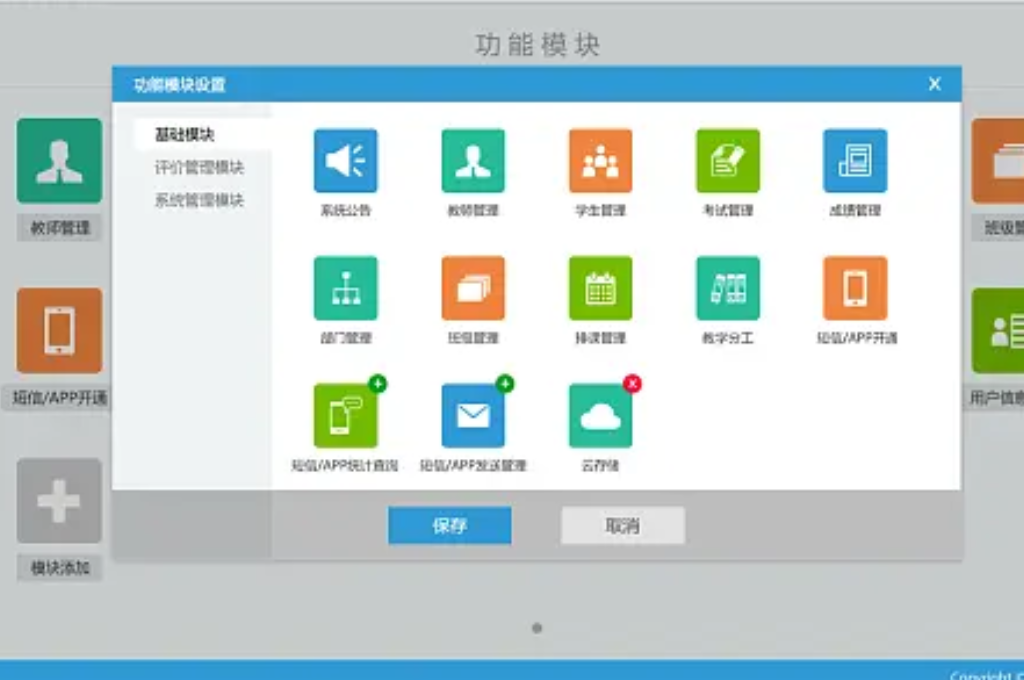The width and height of the screenshot is (1024, 680).
Task: Click the 取消 cancel button
Action: pos(622,524)
